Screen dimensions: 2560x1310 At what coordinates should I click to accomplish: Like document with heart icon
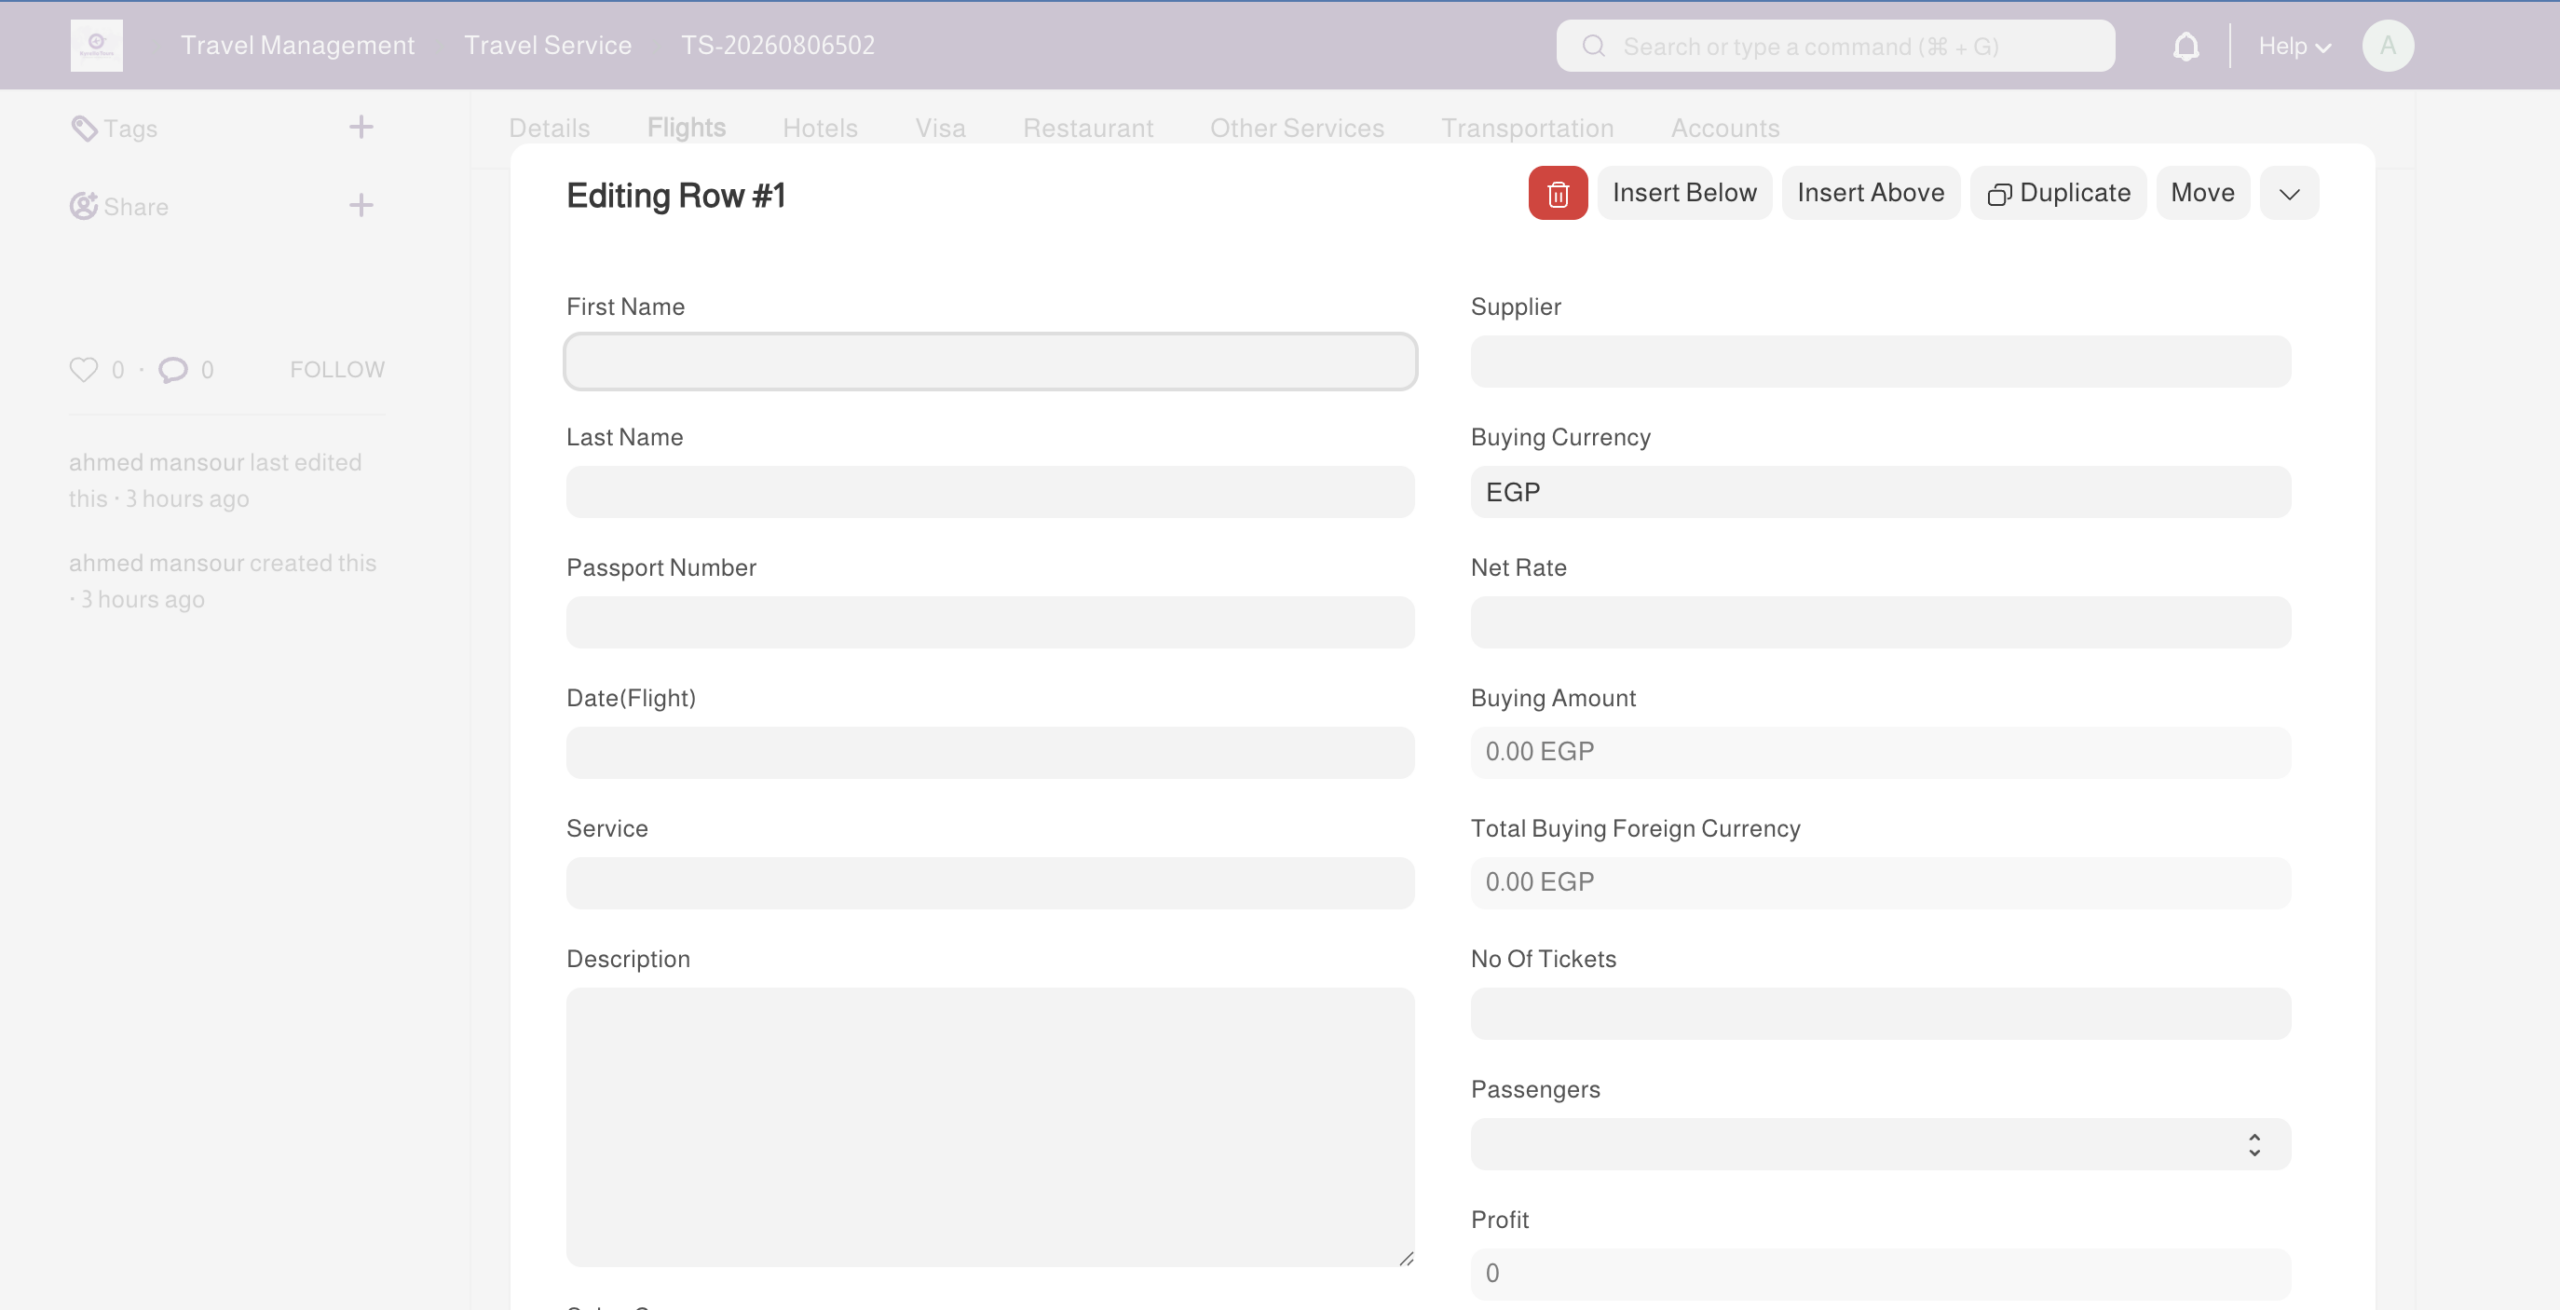[x=84, y=369]
